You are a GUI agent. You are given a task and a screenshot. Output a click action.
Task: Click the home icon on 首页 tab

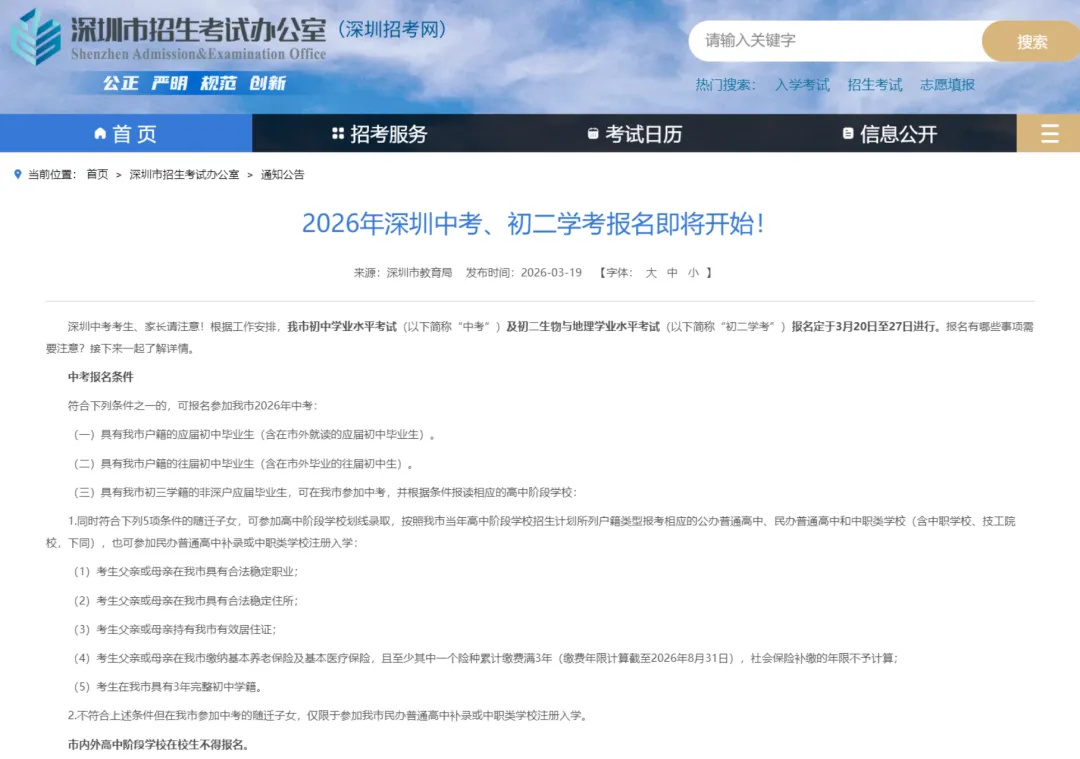[x=99, y=133]
